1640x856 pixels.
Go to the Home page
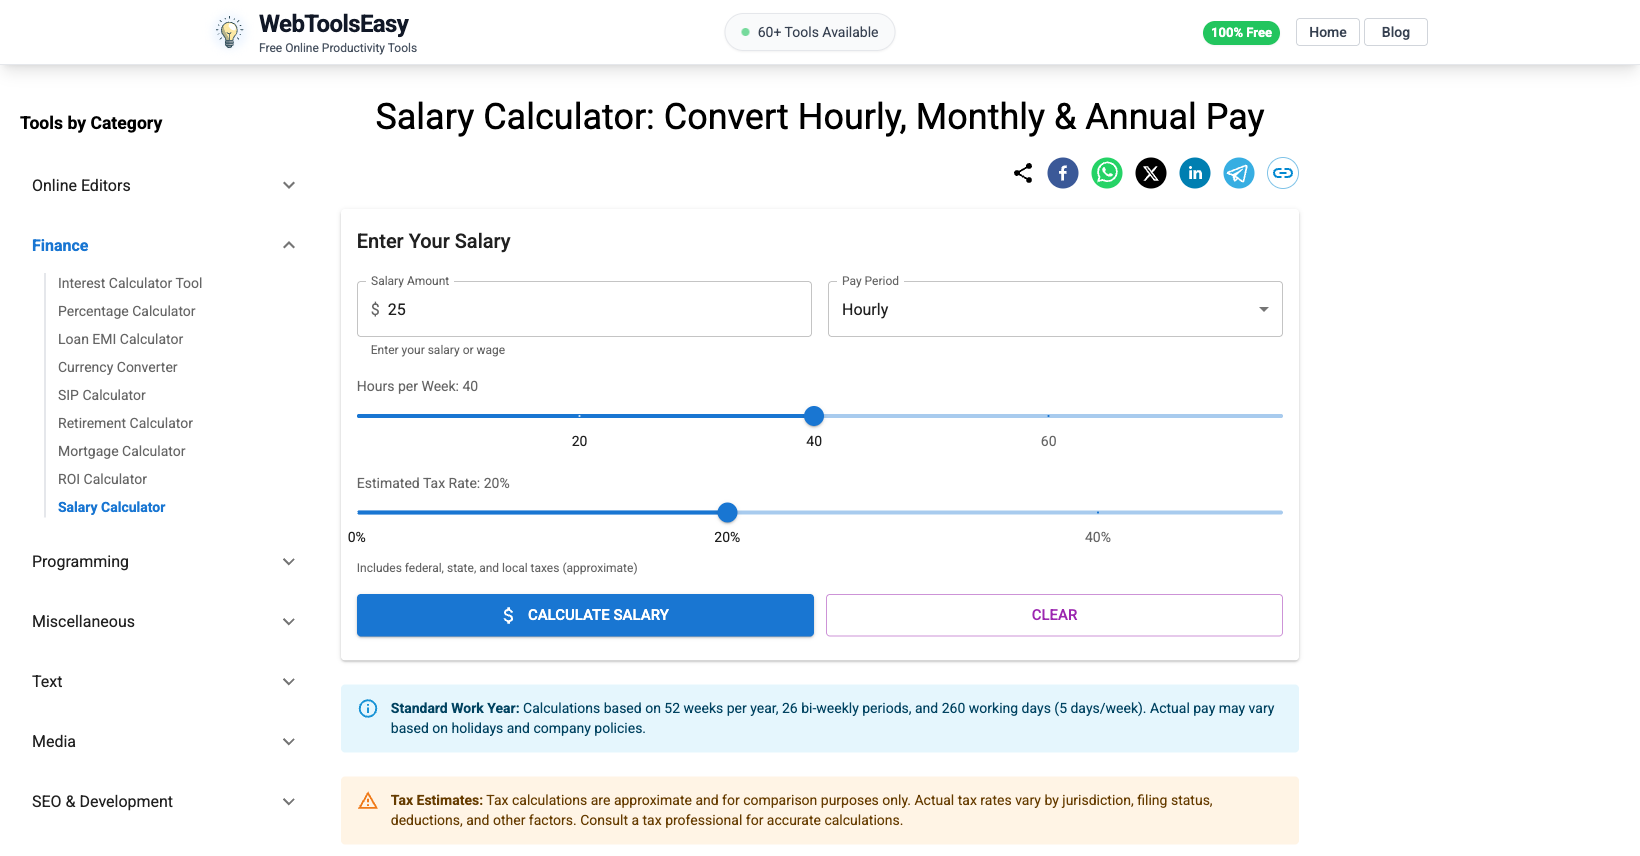click(1327, 31)
